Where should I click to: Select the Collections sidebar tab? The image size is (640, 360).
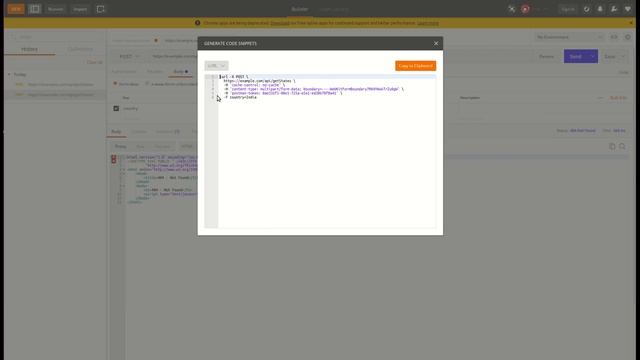click(x=80, y=49)
